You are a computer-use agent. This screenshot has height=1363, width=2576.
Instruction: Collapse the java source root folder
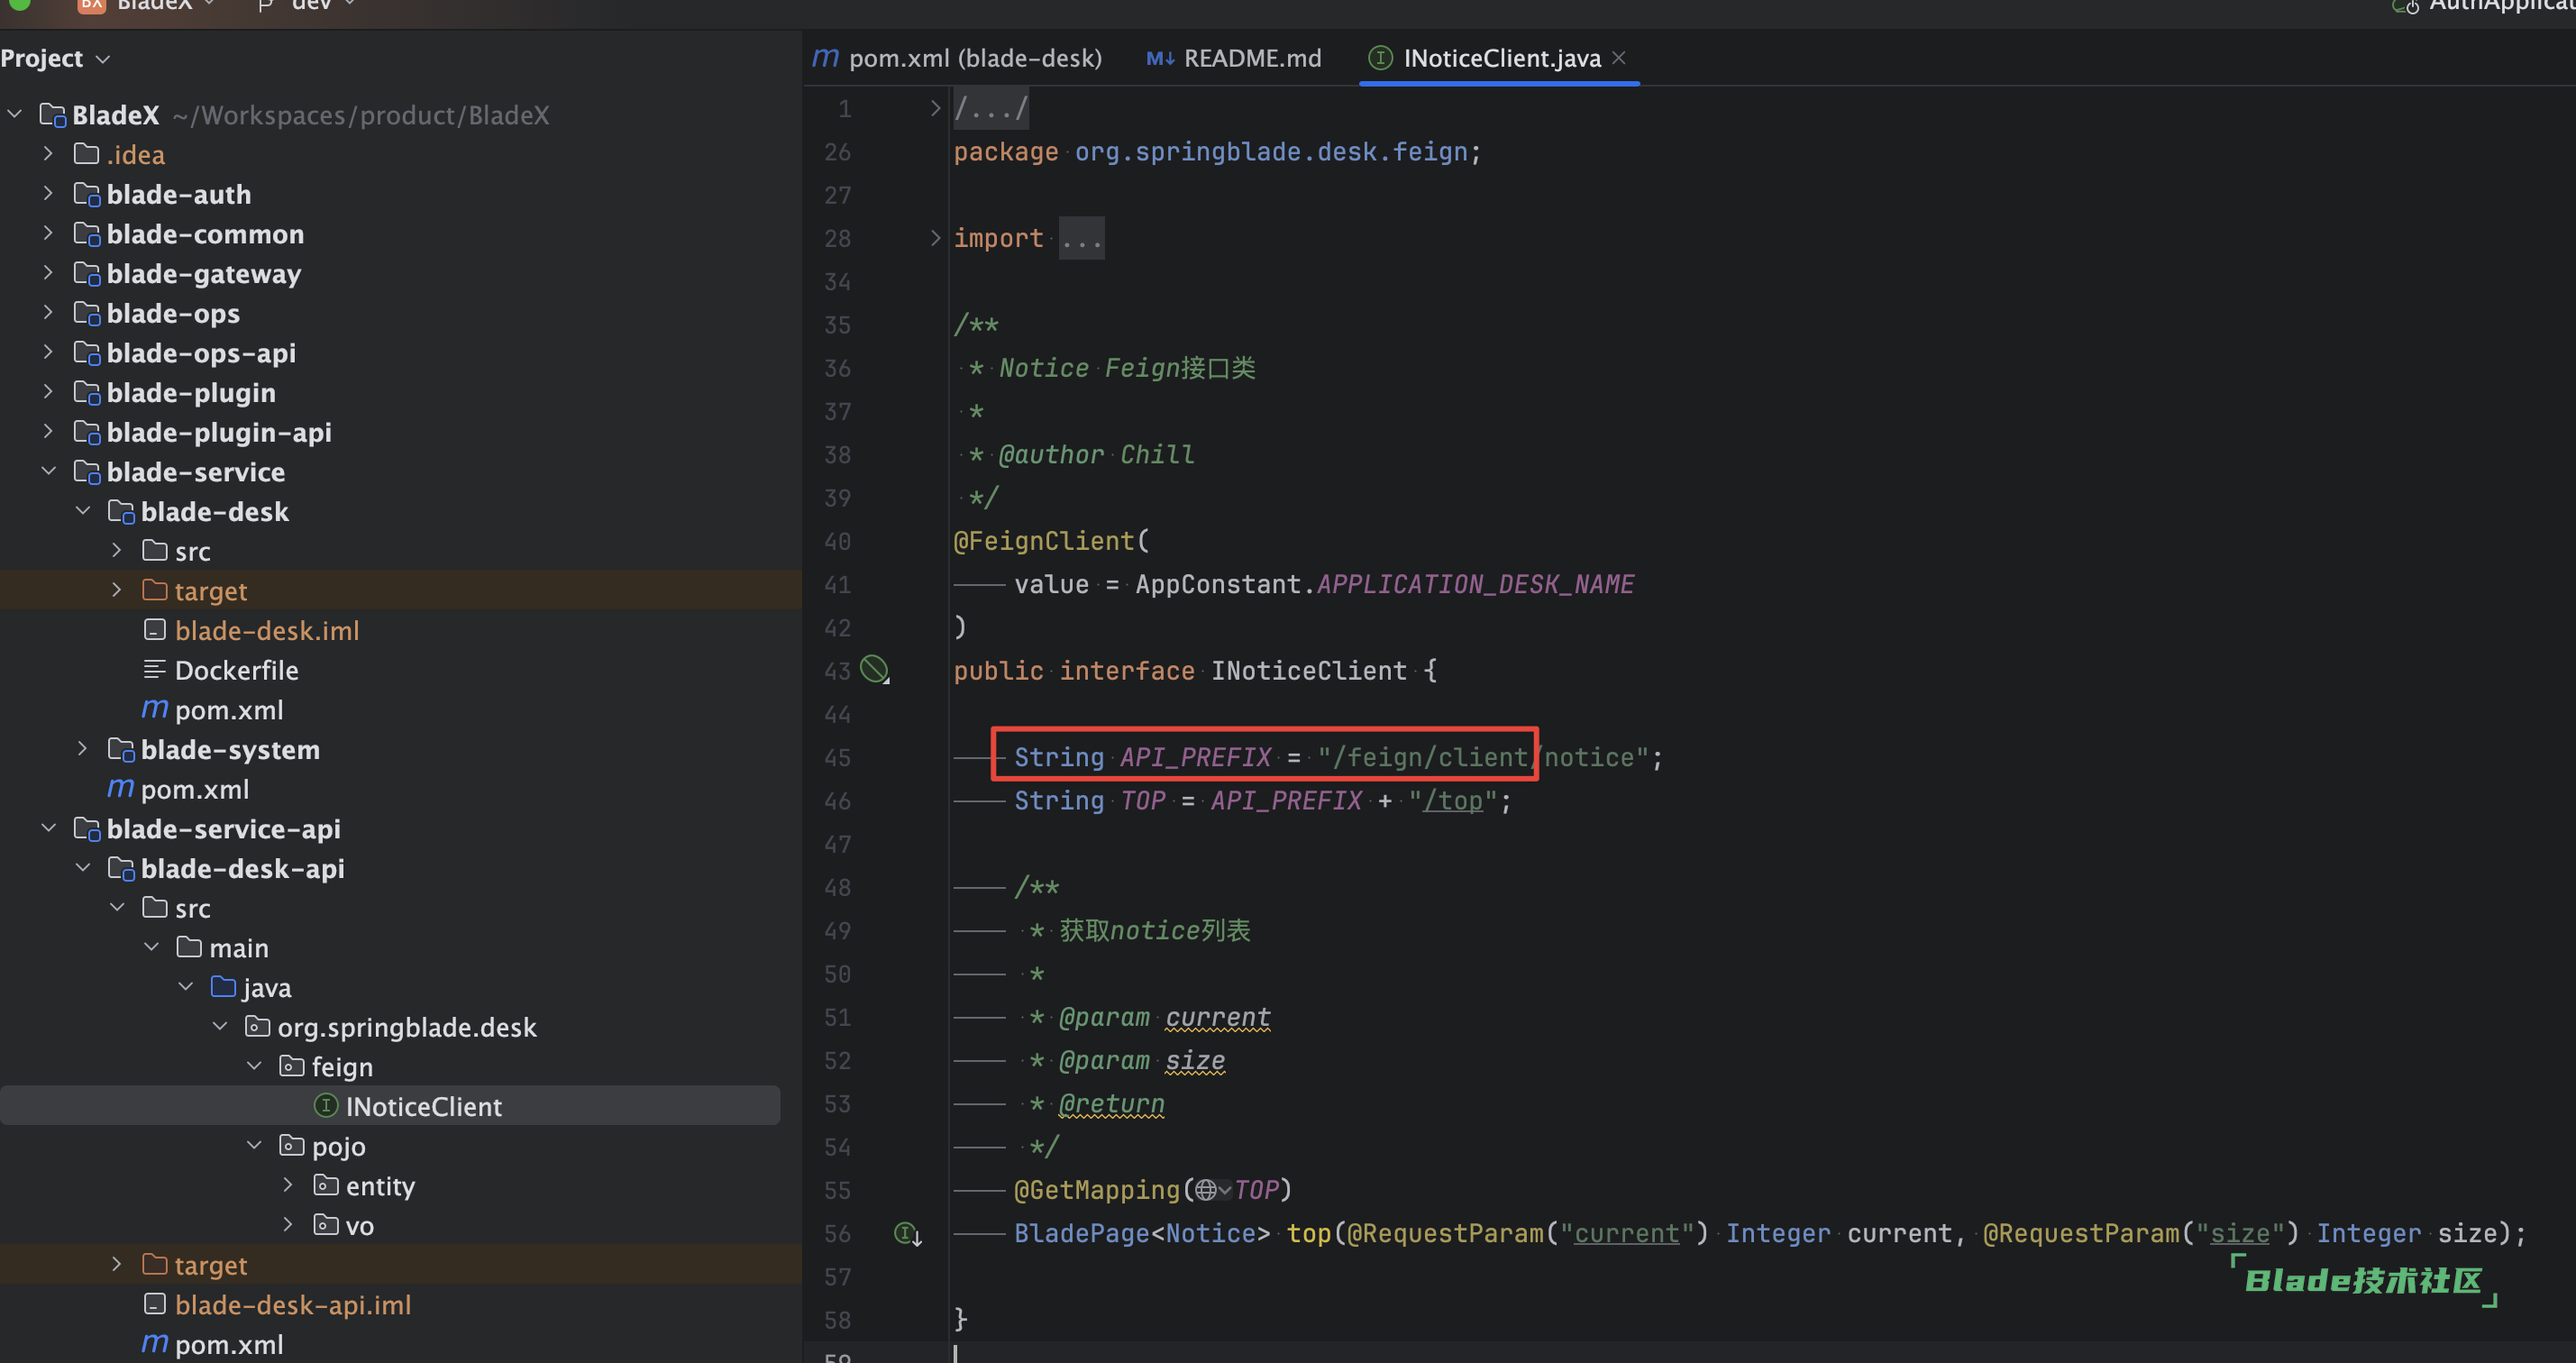186,987
